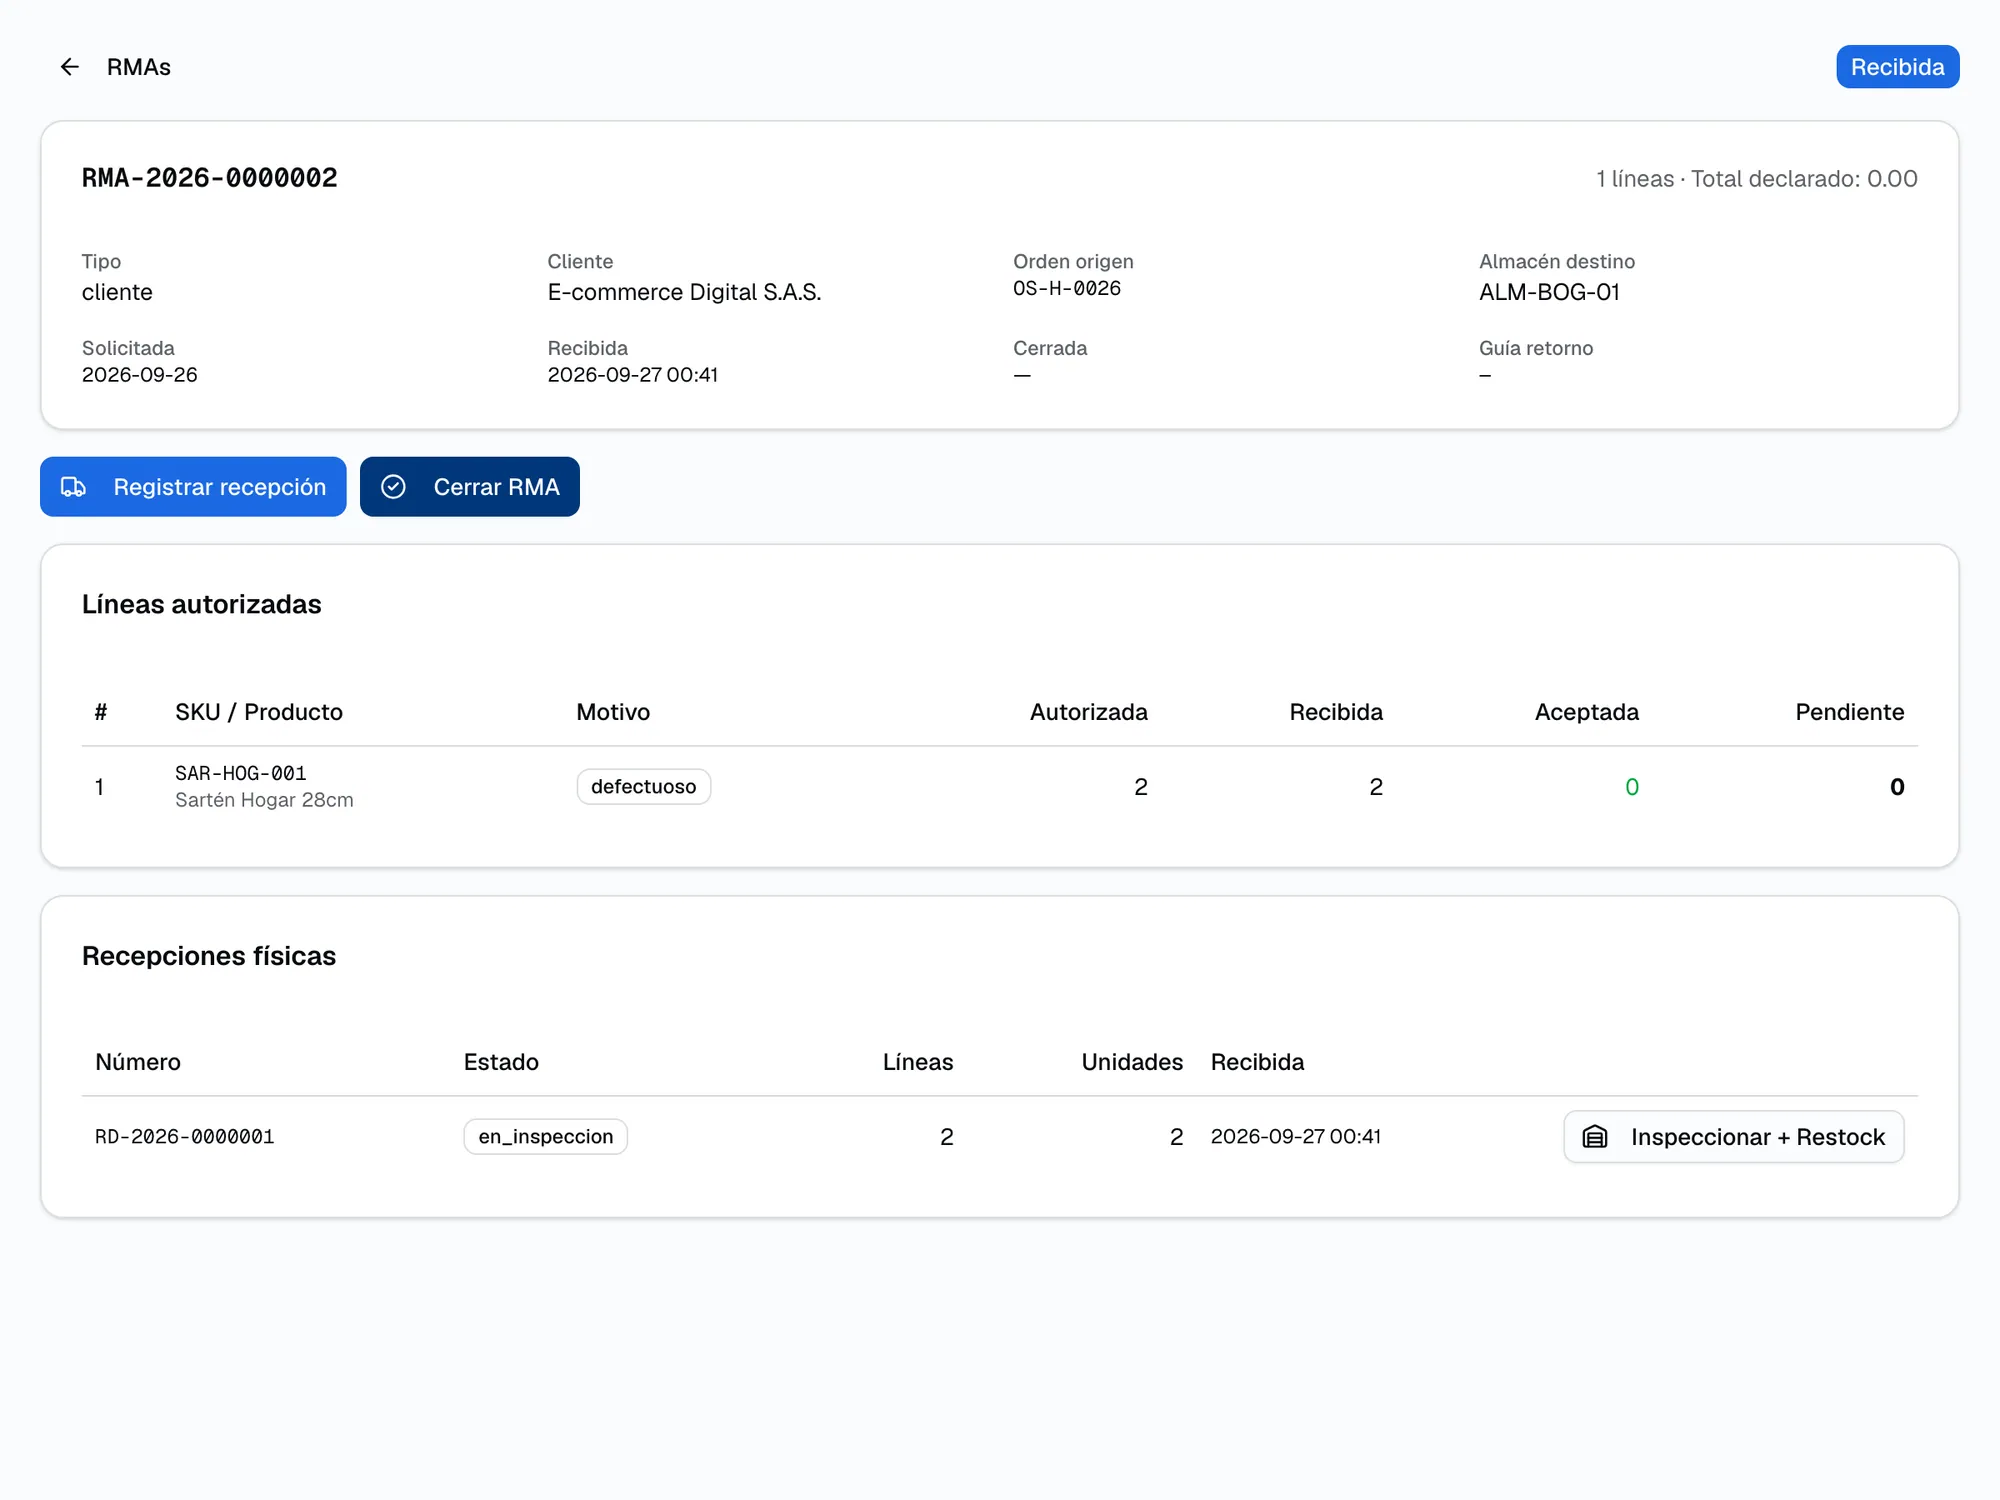The width and height of the screenshot is (2000, 1500).
Task: Start Inspeccionar + Restock for RD-2026-0000001
Action: tap(1733, 1137)
